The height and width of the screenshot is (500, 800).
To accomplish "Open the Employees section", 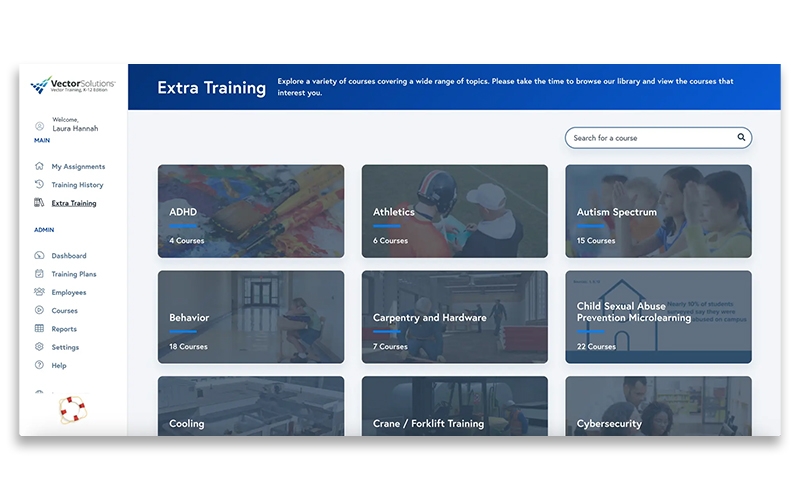I will pyautogui.click(x=69, y=292).
